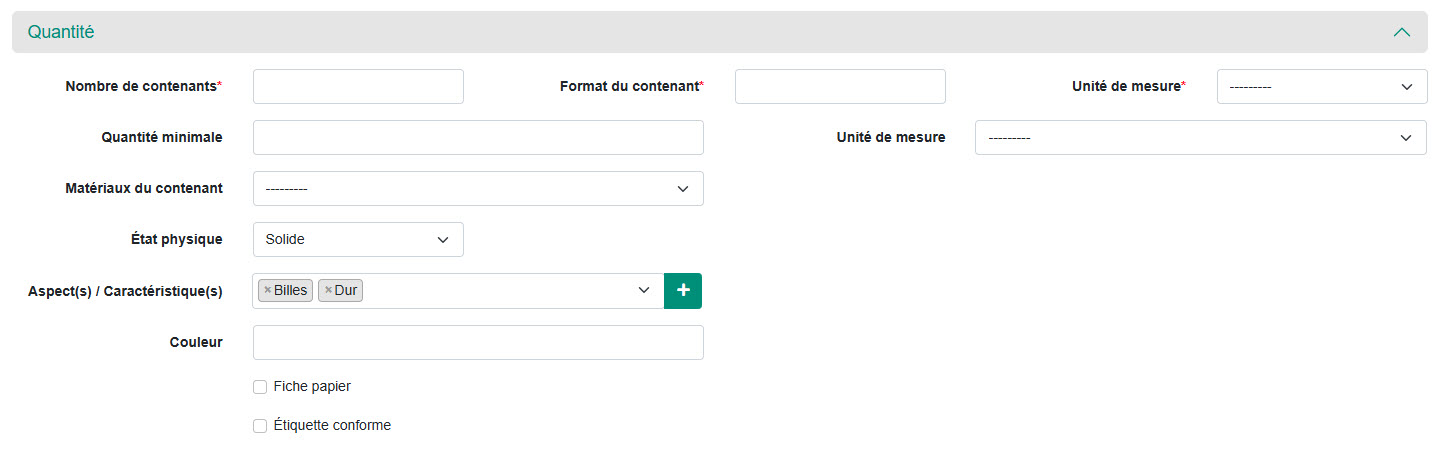Screen dimensions: 1440x454
Task: Click the Quantité section header title
Action: tap(61, 32)
